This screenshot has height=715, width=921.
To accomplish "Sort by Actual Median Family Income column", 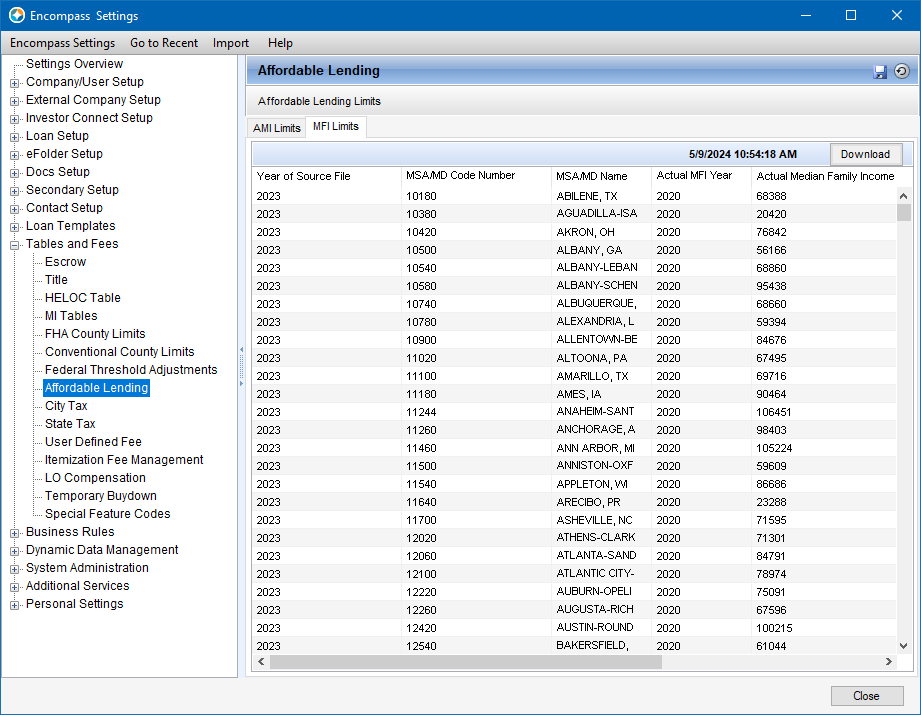I will coord(825,176).
